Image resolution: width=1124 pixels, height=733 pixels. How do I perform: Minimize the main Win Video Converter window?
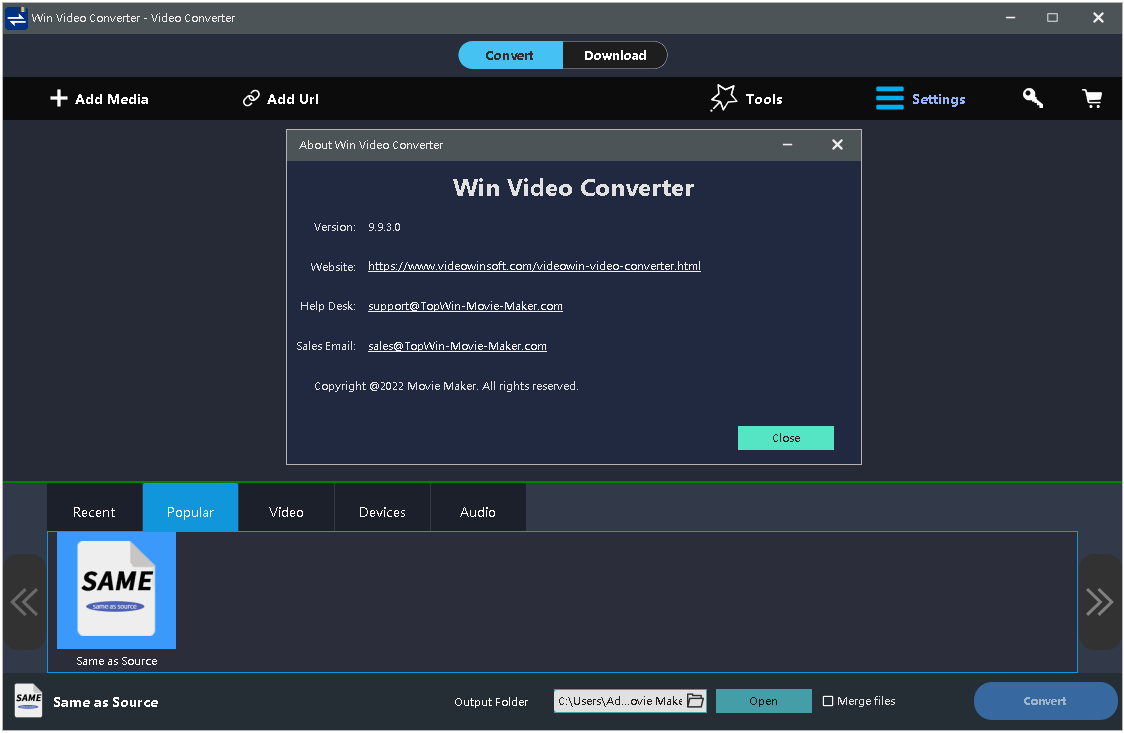pyautogui.click(x=1010, y=18)
